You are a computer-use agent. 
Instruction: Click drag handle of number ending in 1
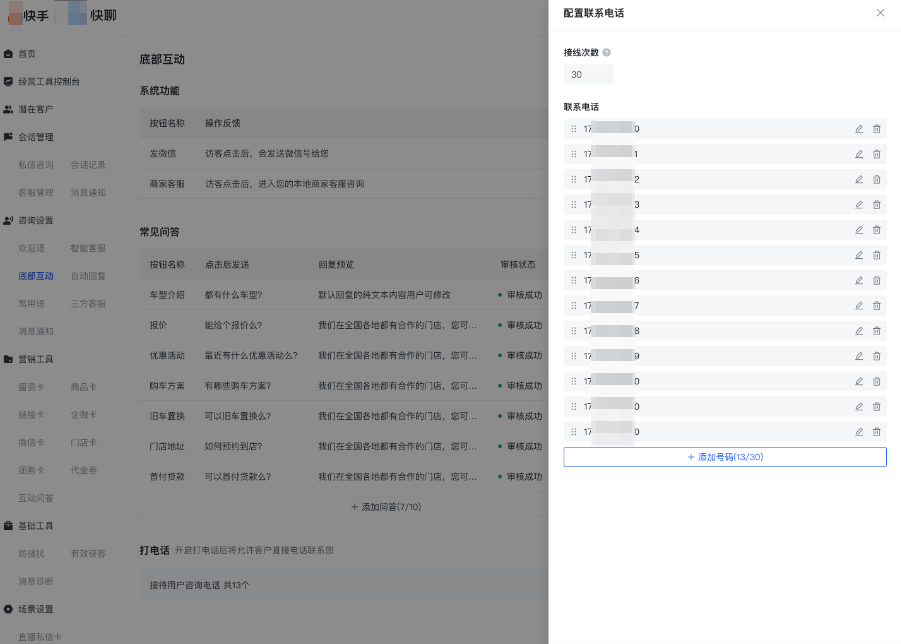(573, 154)
